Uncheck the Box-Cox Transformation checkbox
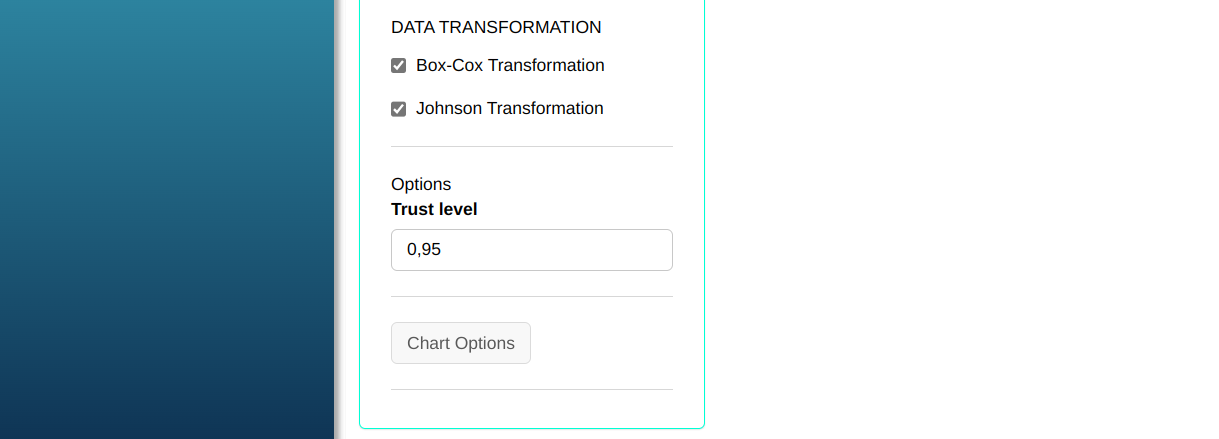1219x439 pixels. [398, 66]
